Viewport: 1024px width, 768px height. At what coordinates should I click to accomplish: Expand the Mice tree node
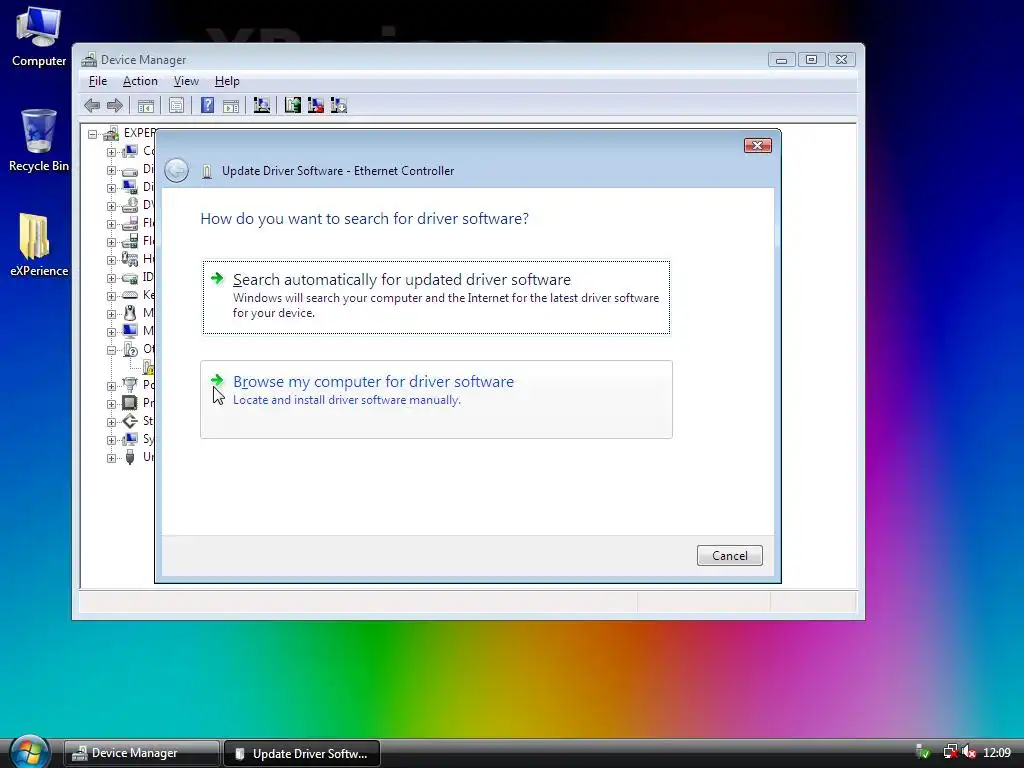pos(111,314)
